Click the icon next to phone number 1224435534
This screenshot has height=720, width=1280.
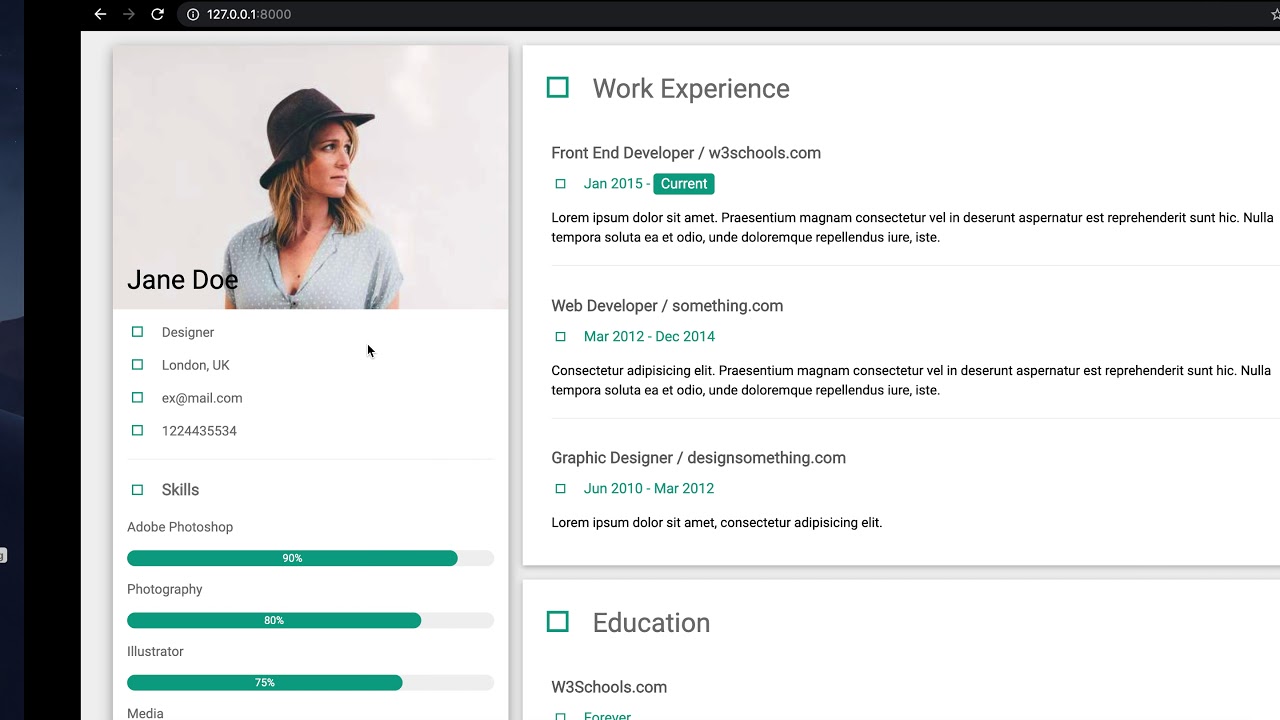(x=138, y=431)
